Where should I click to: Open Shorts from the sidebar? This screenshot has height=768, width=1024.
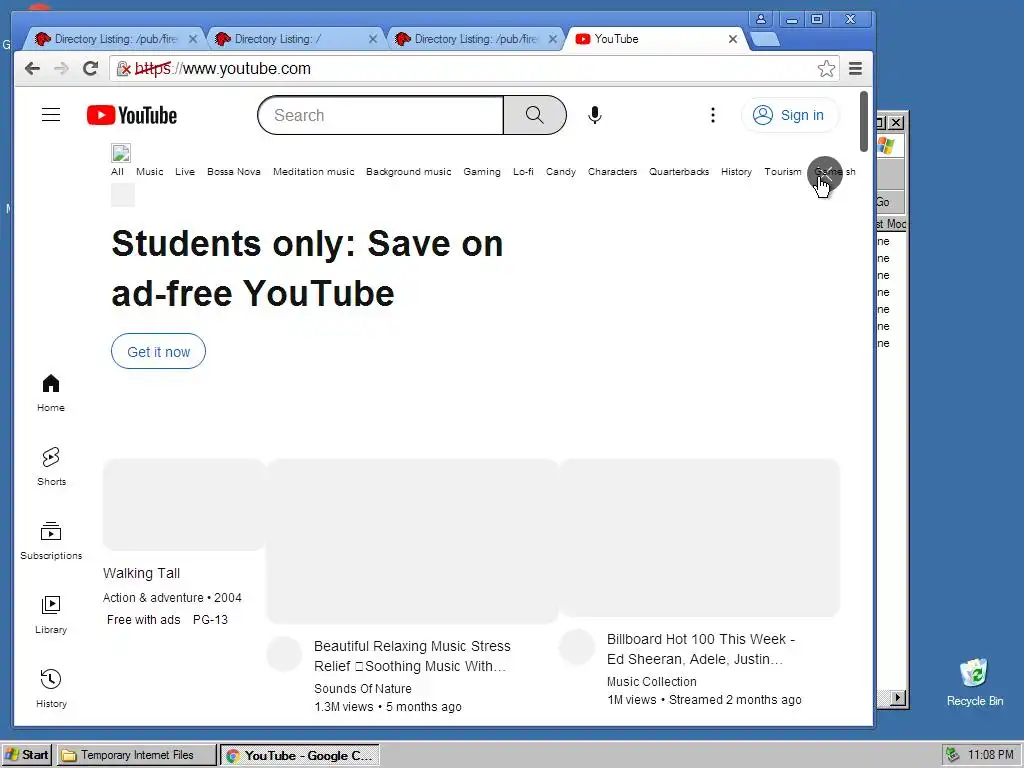click(51, 466)
